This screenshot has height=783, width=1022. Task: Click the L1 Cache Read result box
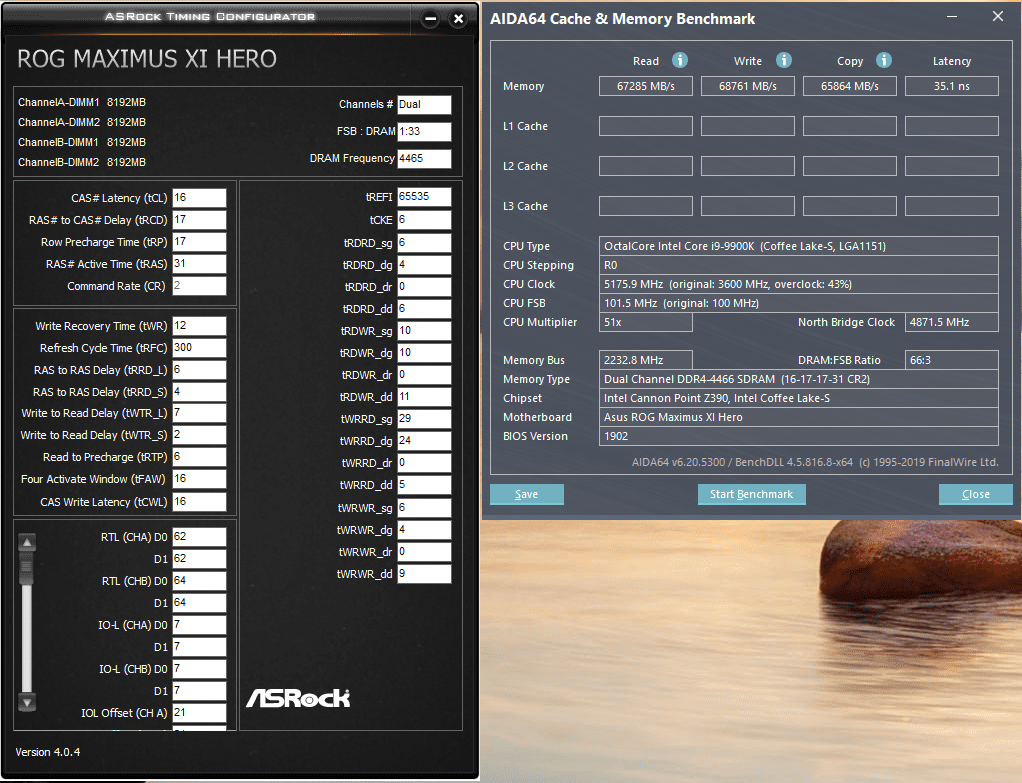[646, 126]
